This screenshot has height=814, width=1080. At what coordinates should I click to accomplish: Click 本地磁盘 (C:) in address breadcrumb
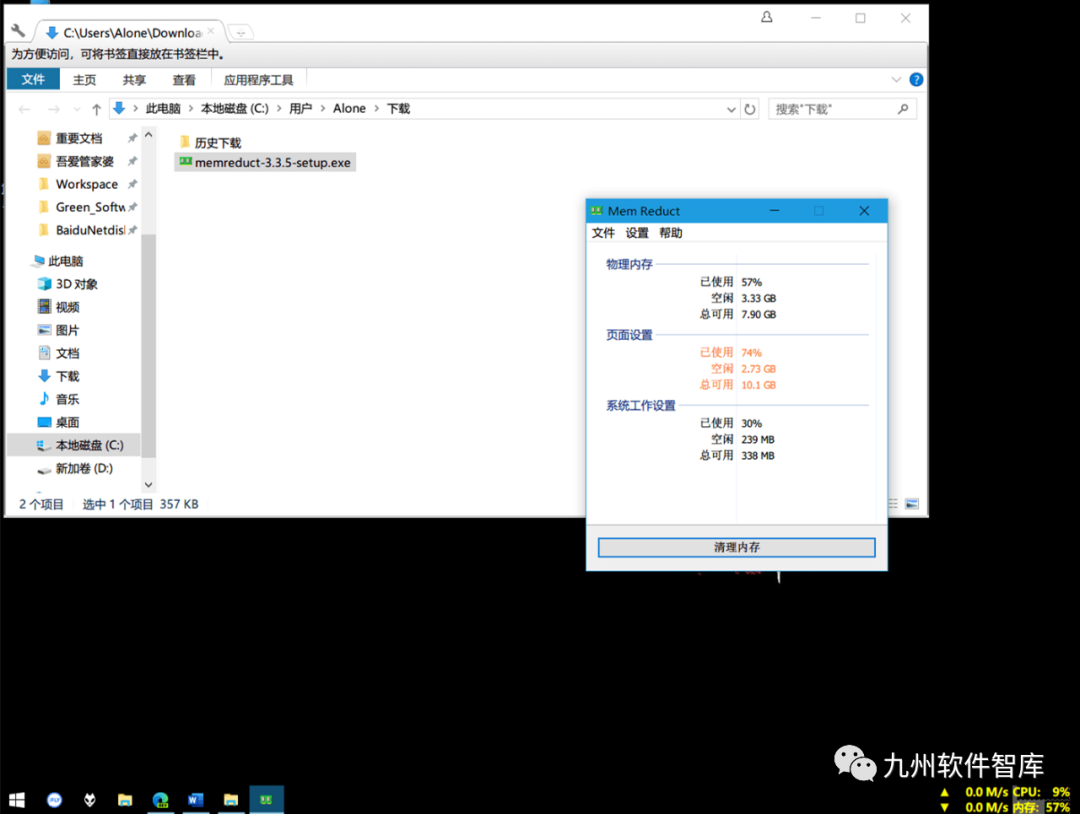pos(235,109)
